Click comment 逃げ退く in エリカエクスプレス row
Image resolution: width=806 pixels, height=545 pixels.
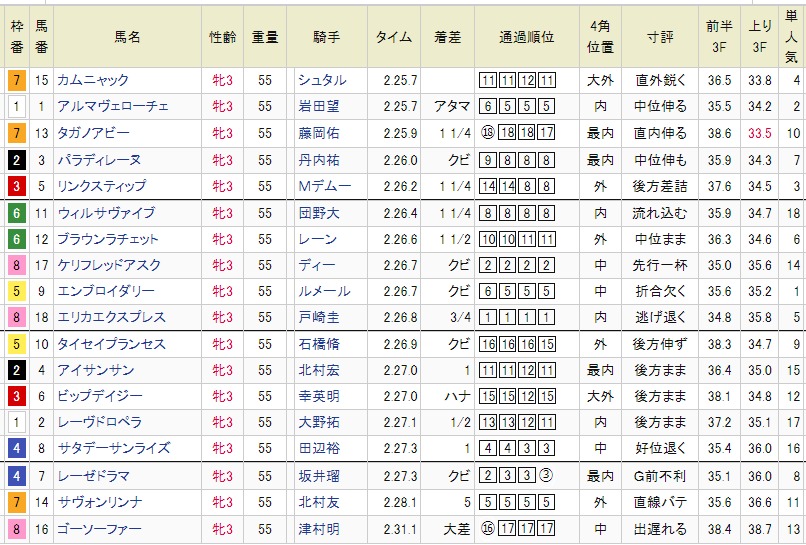pos(661,317)
